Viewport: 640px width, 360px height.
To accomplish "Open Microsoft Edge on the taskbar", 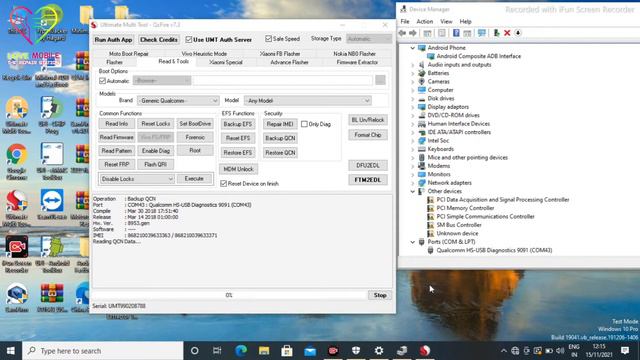I will [241, 351].
